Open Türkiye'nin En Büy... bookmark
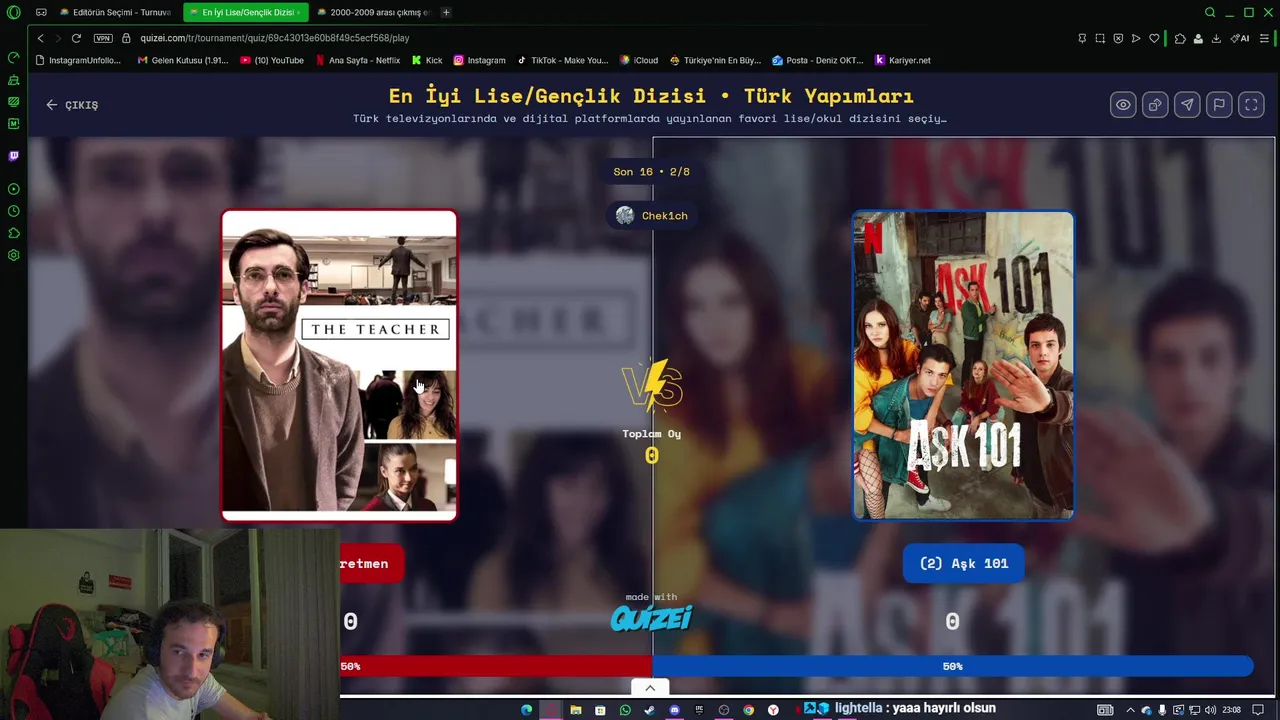 point(716,60)
